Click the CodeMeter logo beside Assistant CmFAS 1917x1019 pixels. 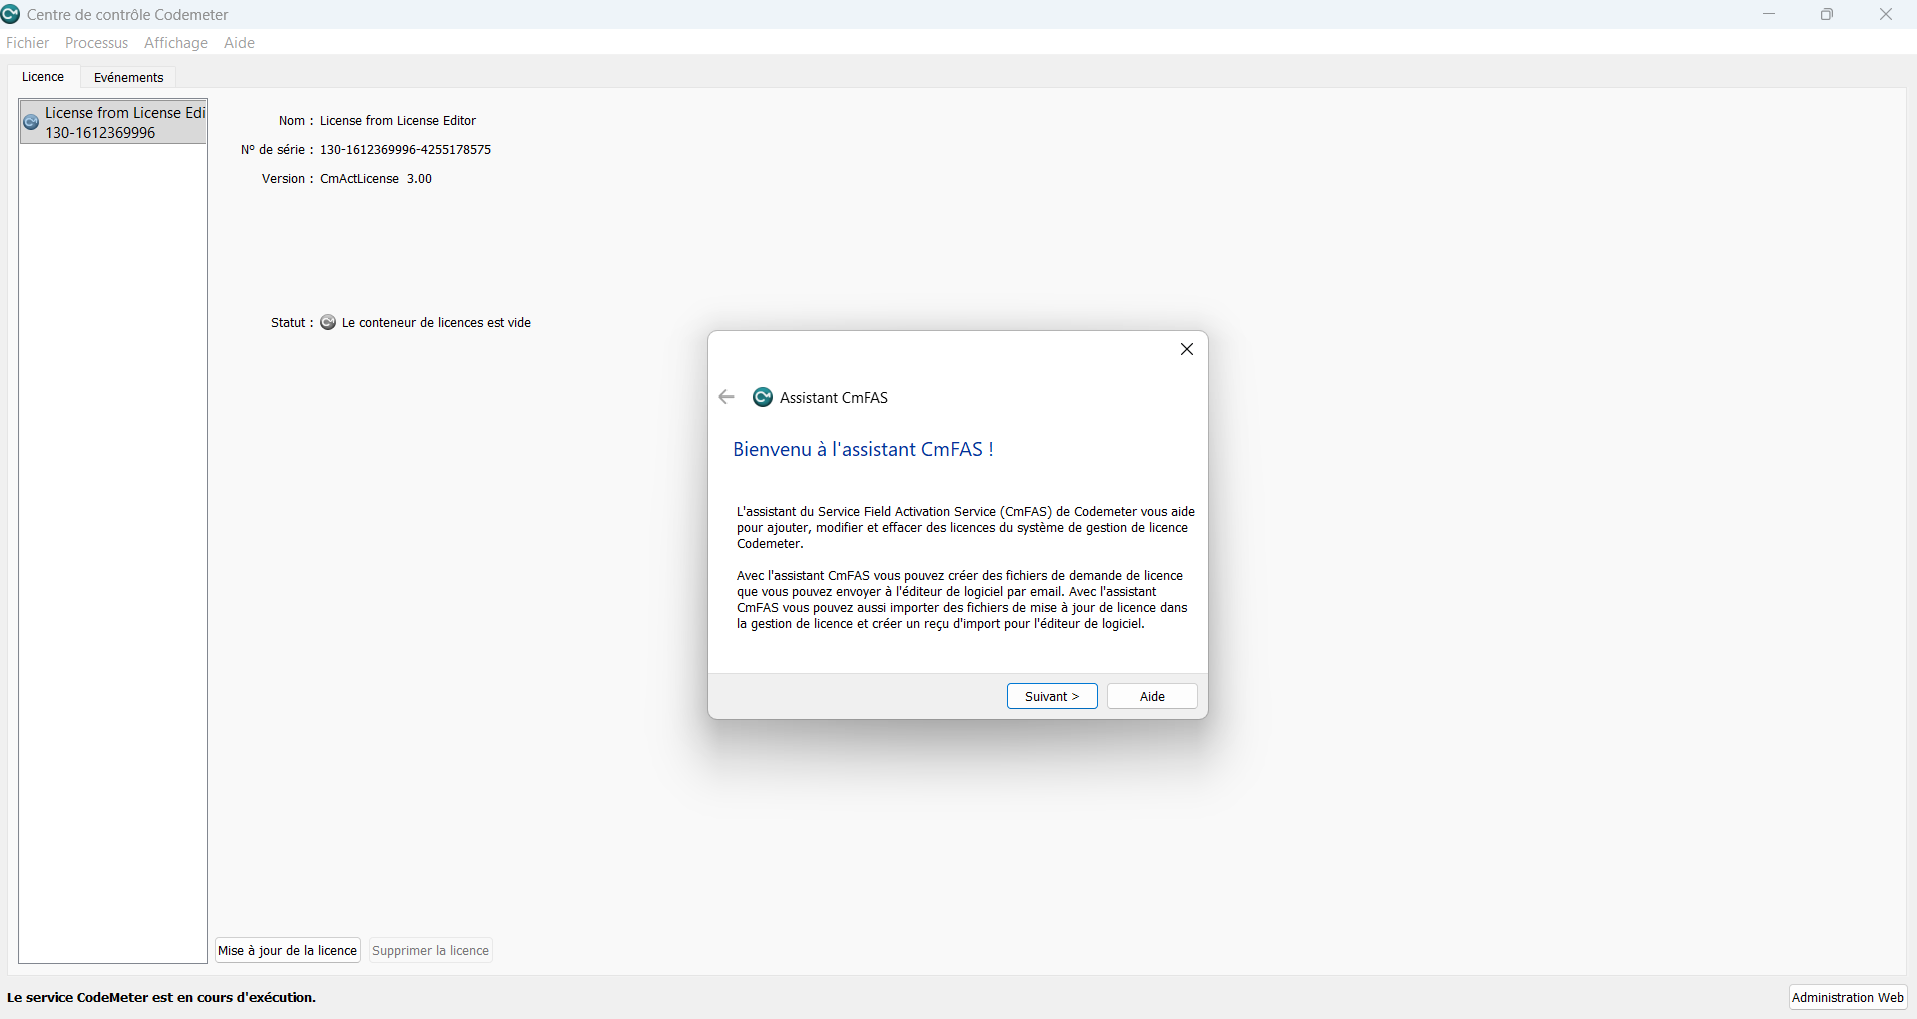[x=763, y=397]
